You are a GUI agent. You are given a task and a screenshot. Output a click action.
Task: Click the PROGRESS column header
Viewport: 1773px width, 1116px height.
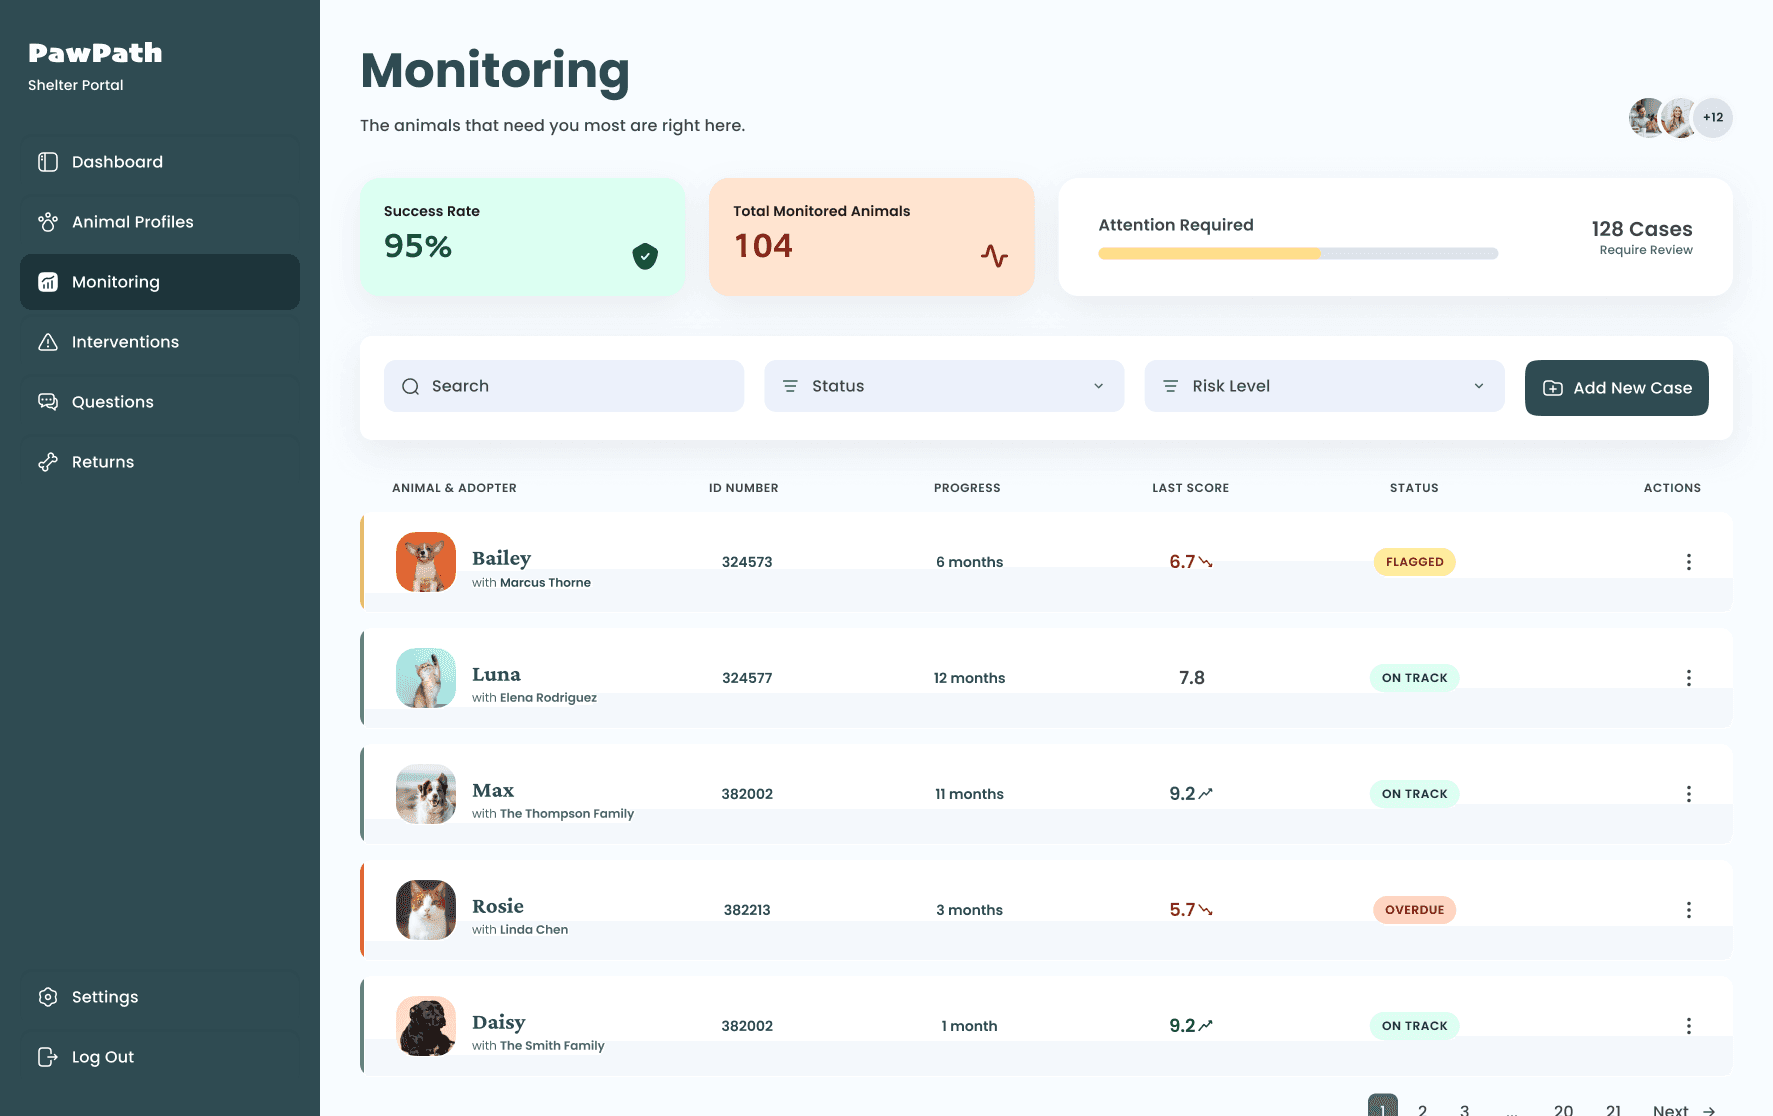(967, 488)
